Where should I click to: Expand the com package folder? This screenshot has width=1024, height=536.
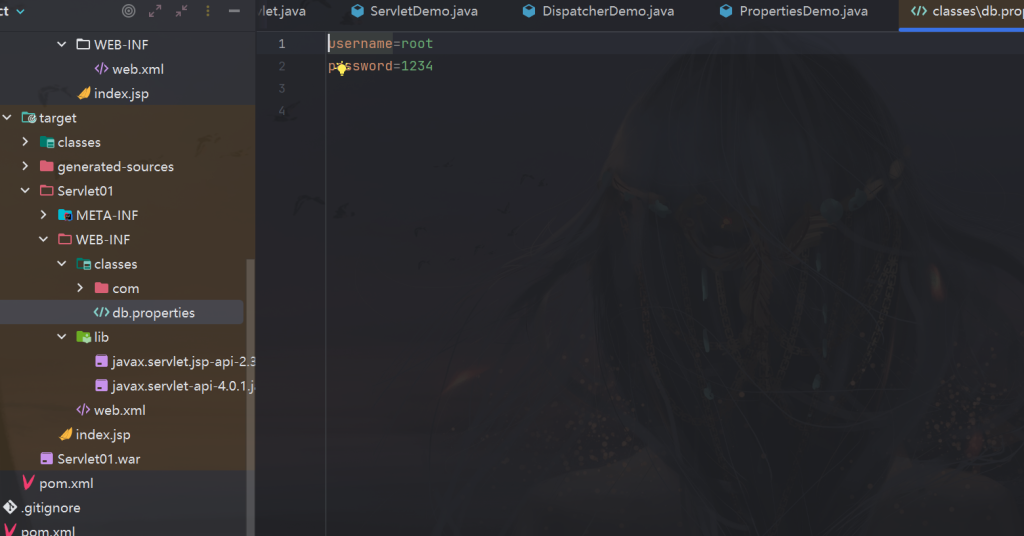[81, 289]
